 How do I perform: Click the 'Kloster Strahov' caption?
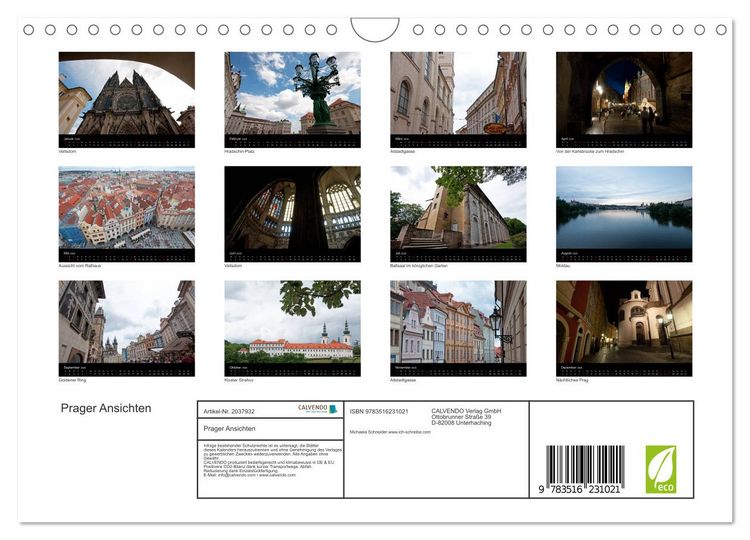pos(239,380)
